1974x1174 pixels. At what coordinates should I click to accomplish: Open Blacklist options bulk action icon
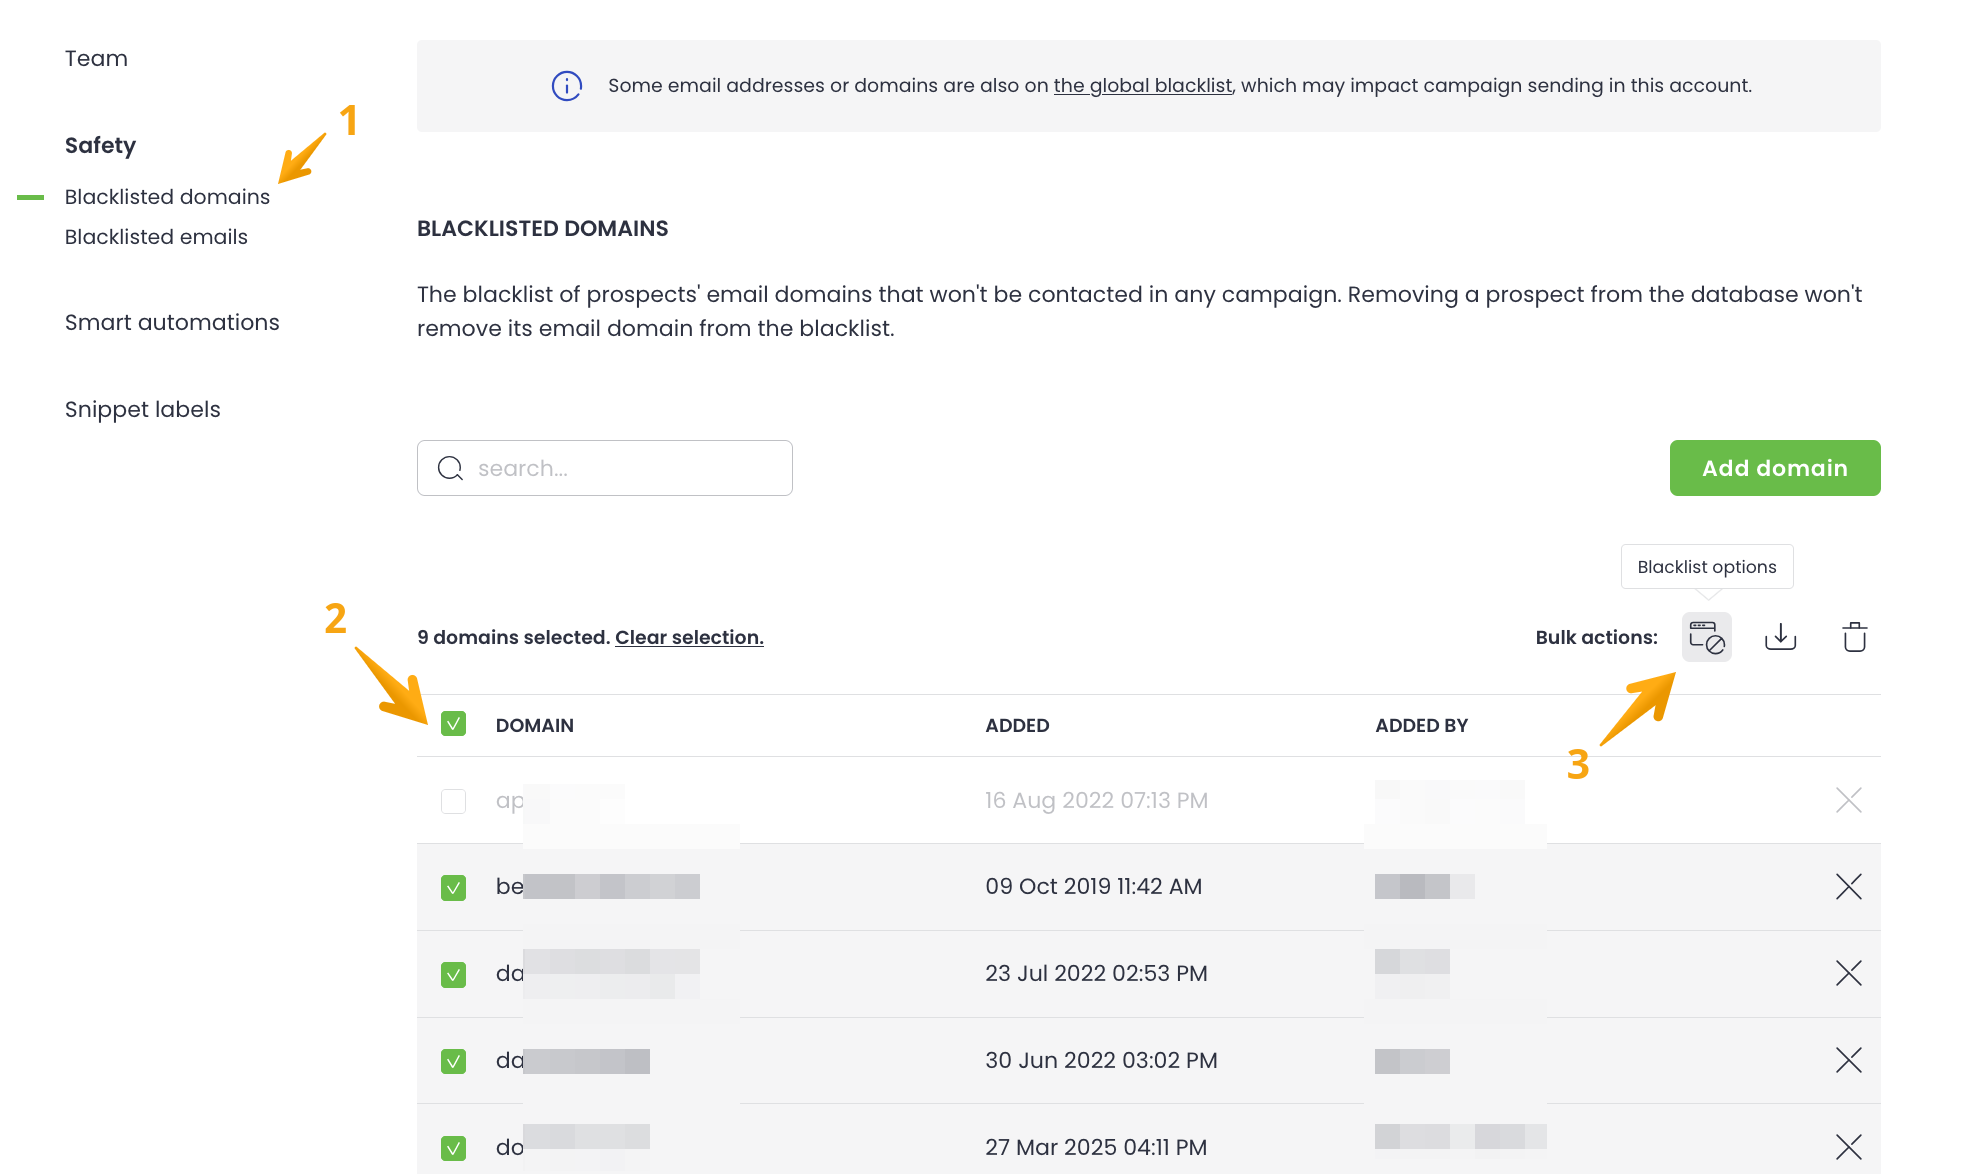(x=1706, y=637)
